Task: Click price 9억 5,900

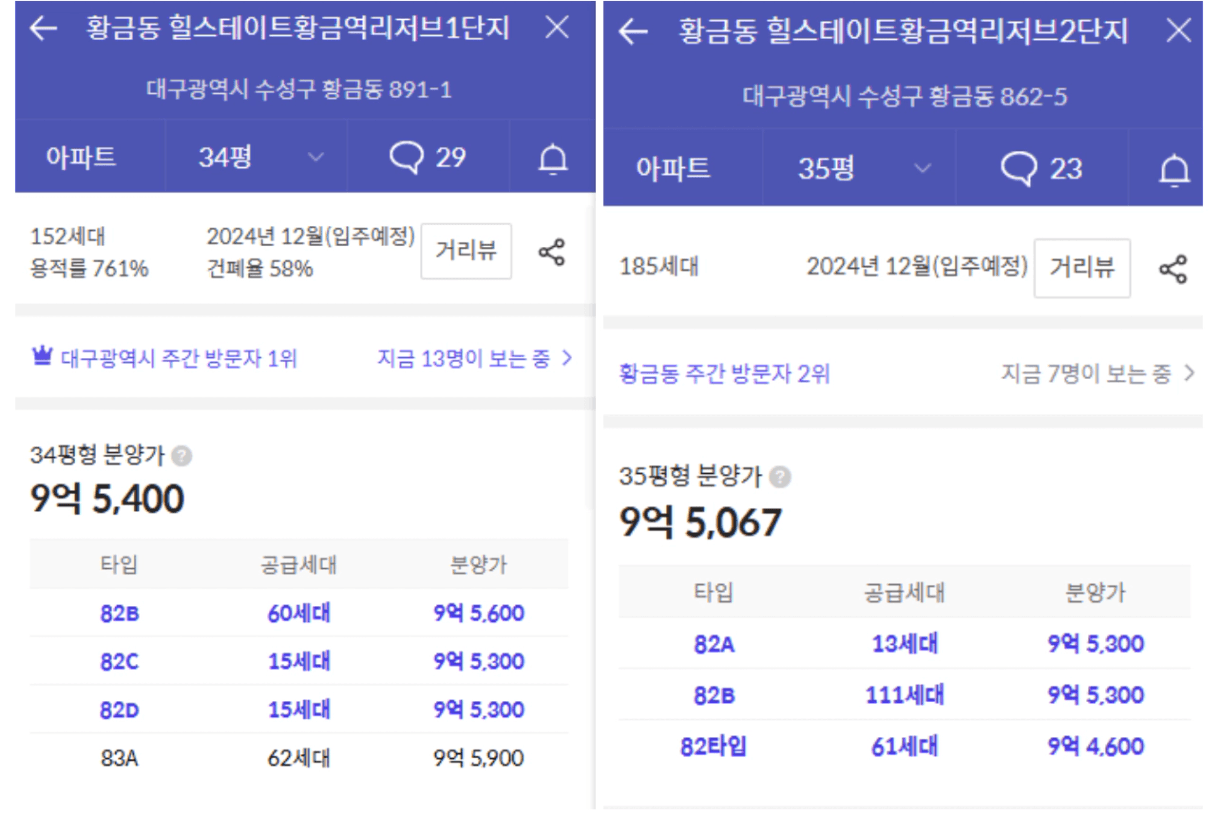Action: tap(479, 758)
